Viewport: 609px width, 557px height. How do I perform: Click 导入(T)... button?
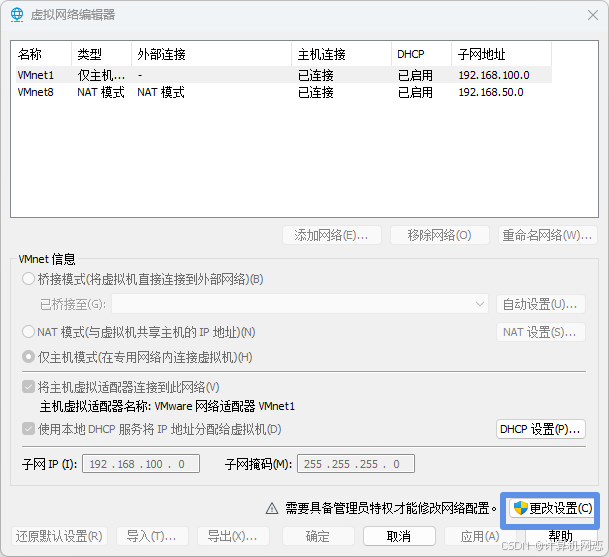(x=152, y=536)
